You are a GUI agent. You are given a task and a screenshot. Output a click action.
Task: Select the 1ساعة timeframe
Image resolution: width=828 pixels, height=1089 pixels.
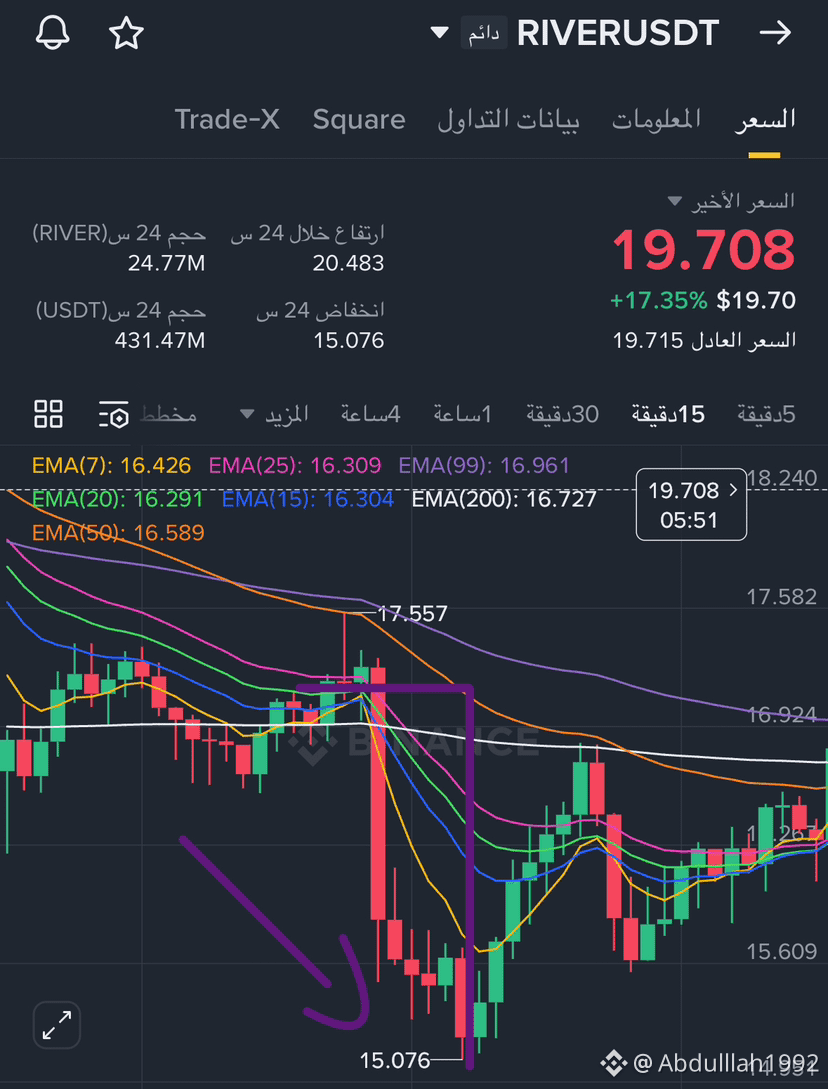pyautogui.click(x=463, y=415)
